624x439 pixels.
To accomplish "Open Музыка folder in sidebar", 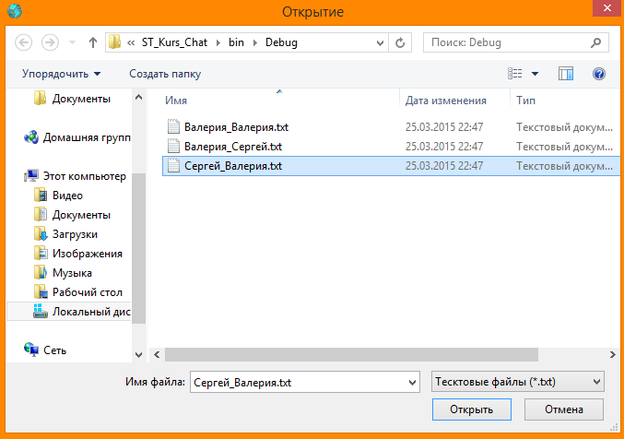I will [72, 273].
